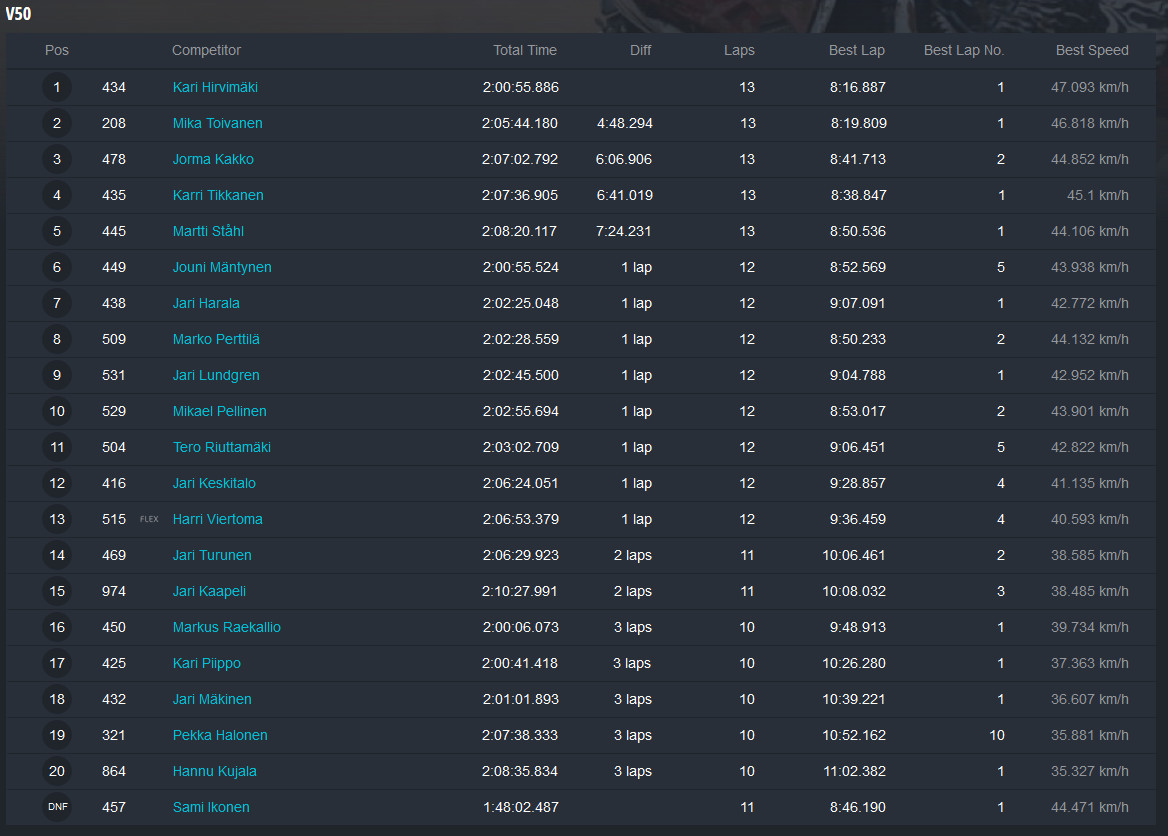
Task: Select the DNF status badge
Action: (x=57, y=807)
